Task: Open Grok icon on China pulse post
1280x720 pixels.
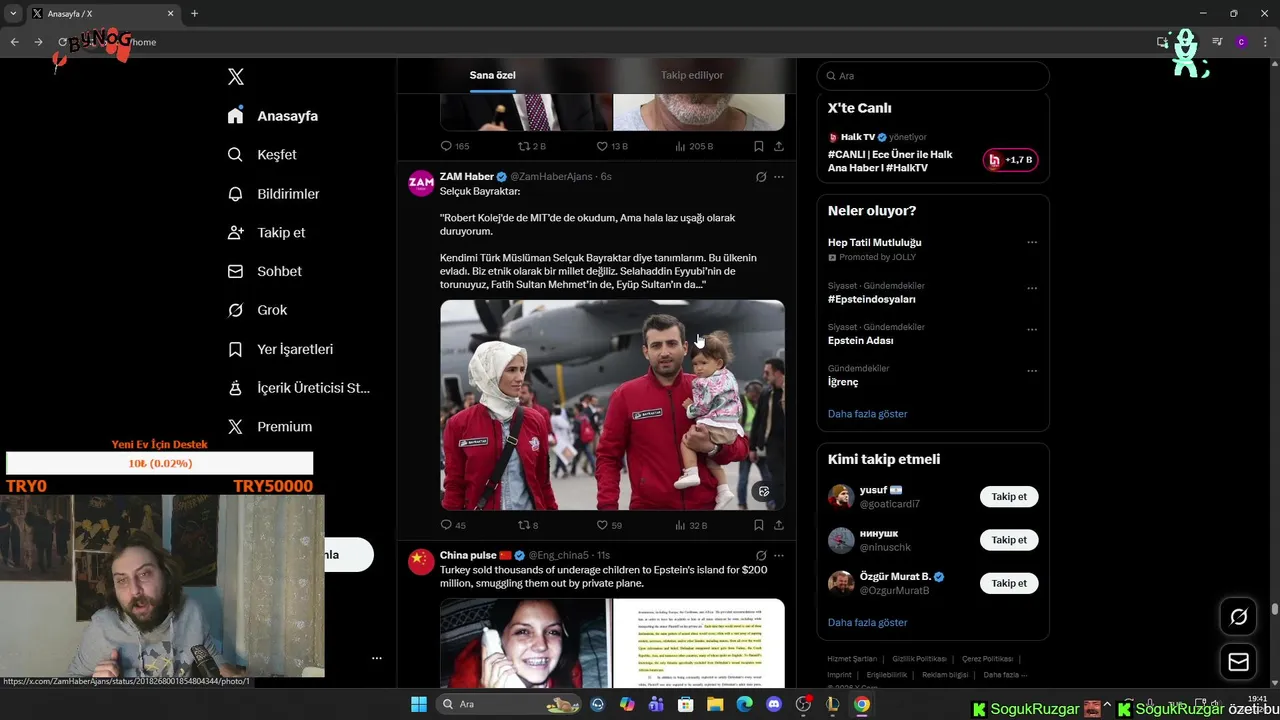Action: (761, 555)
